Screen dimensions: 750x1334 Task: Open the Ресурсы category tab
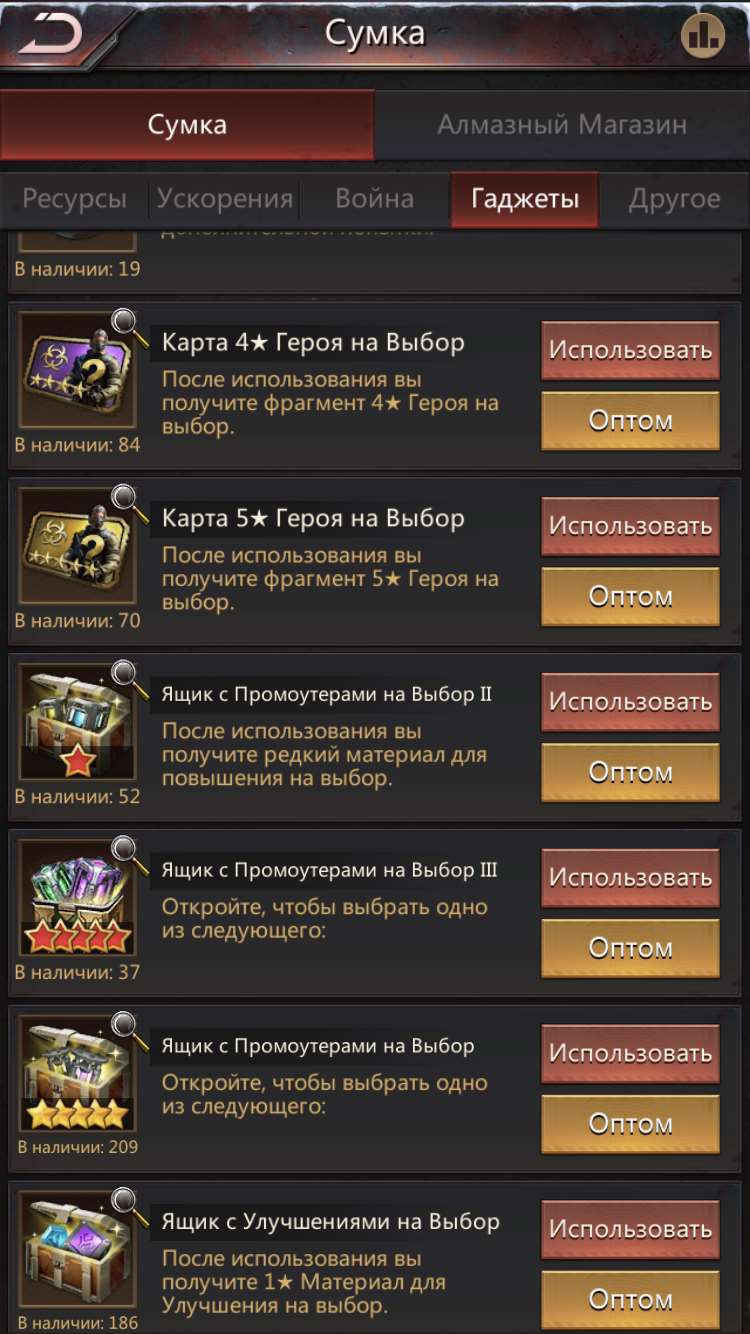pos(75,199)
